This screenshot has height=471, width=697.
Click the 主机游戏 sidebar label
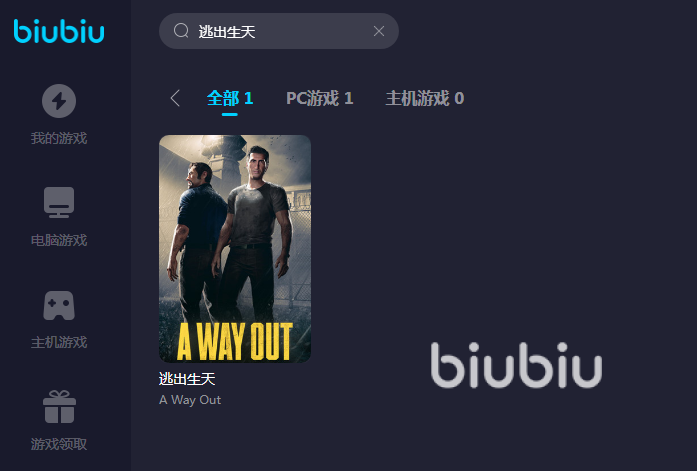pyautogui.click(x=59, y=342)
